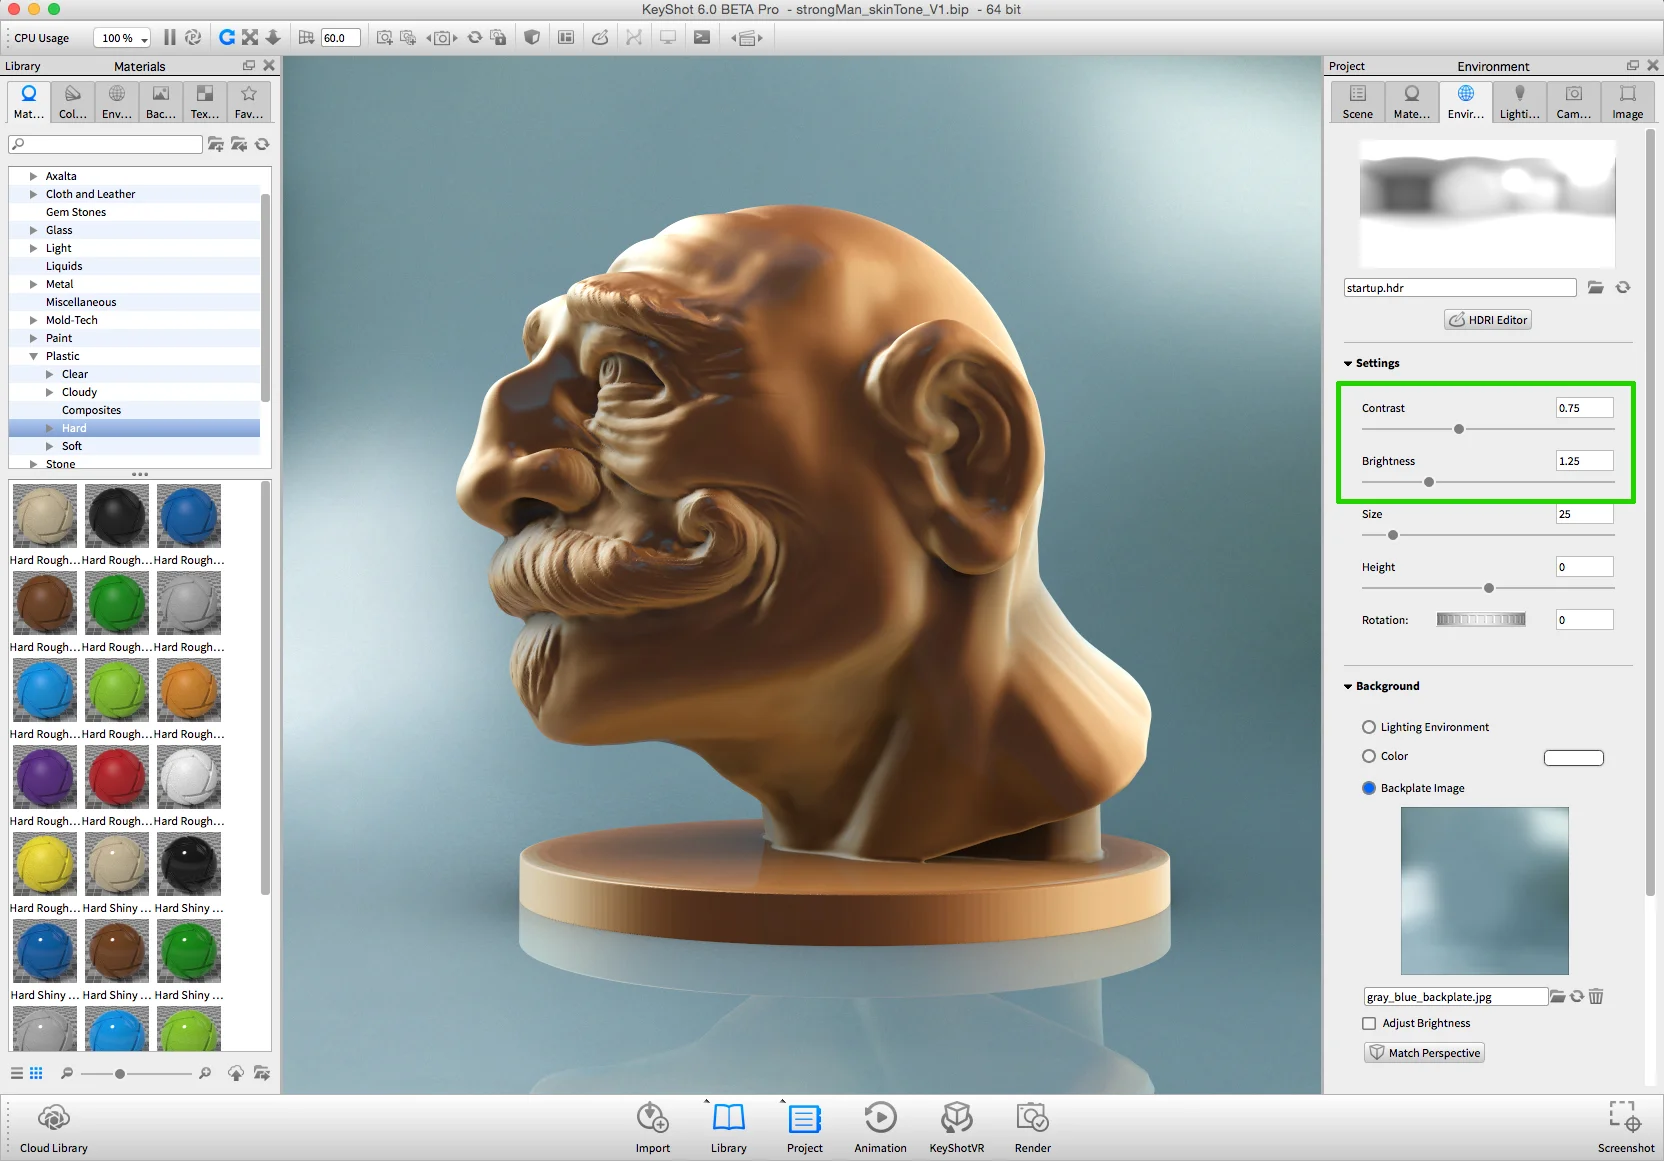The width and height of the screenshot is (1664, 1161).
Task: Reset the camera with the refresh icon
Action: (475, 37)
